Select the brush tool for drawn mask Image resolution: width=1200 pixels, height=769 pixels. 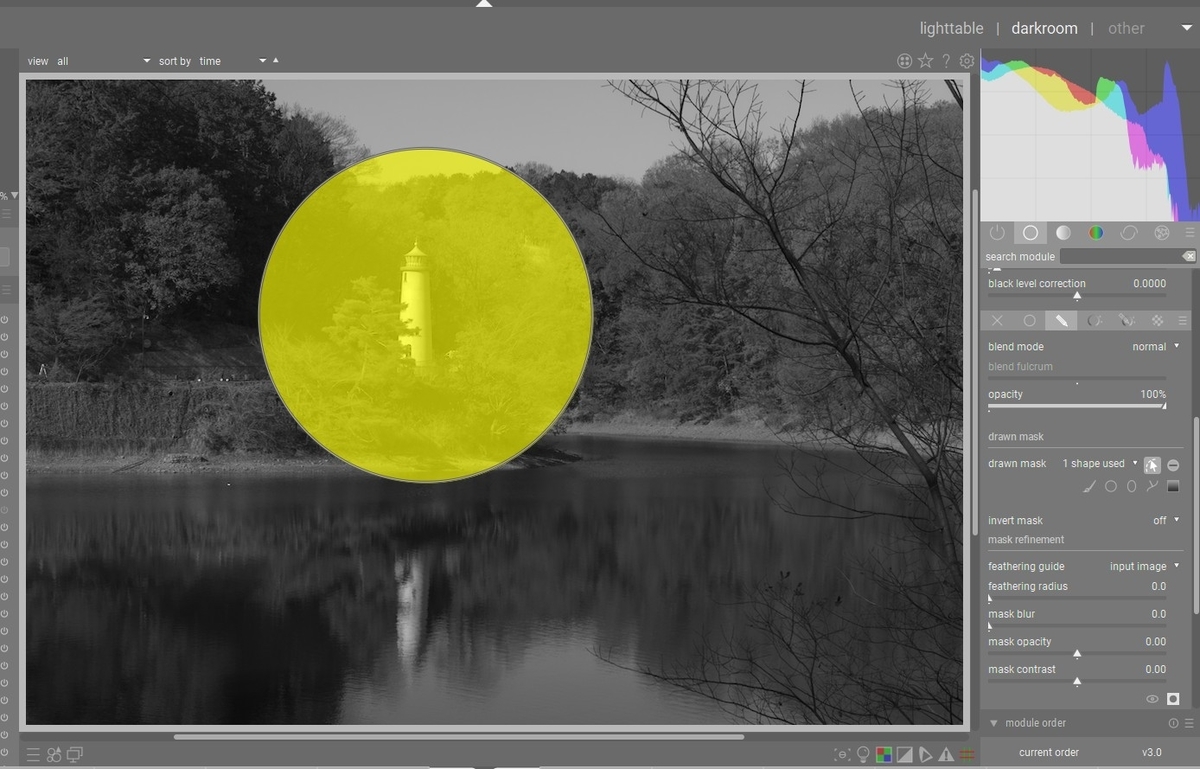pos(1089,486)
